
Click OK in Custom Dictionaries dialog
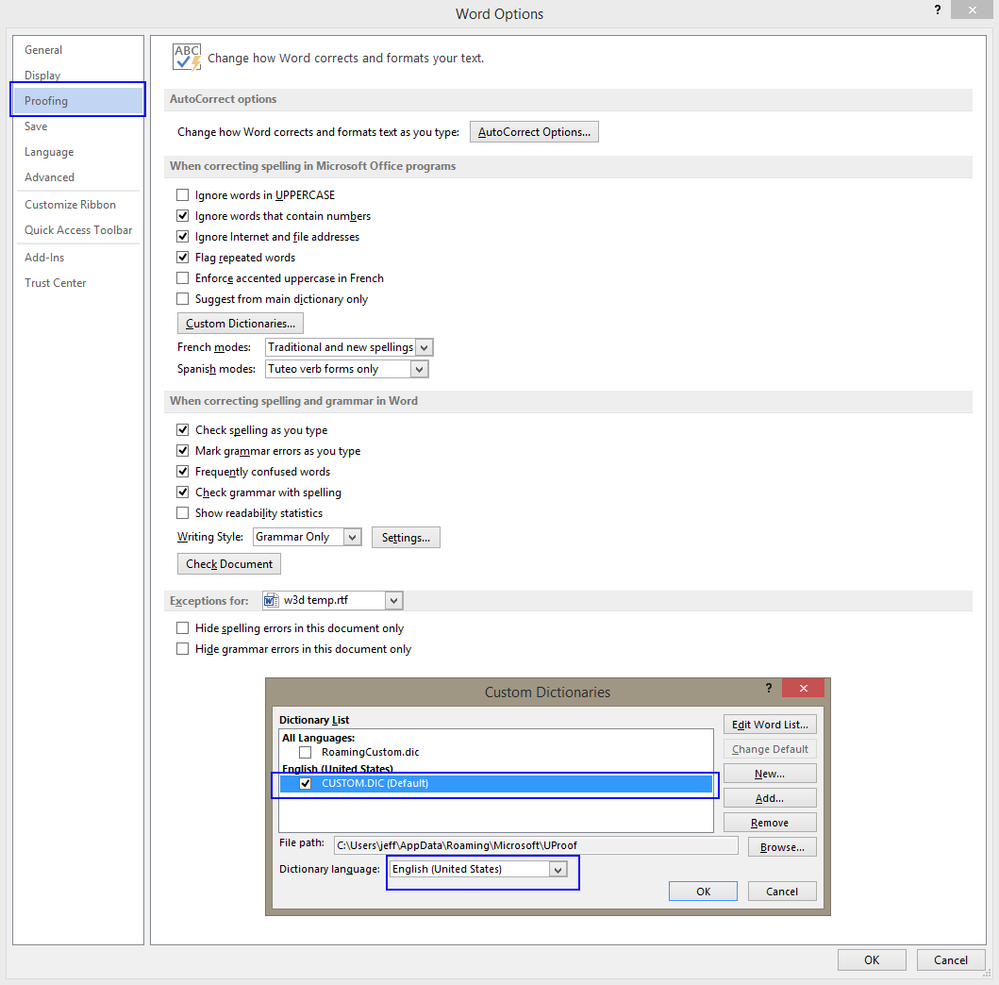703,891
